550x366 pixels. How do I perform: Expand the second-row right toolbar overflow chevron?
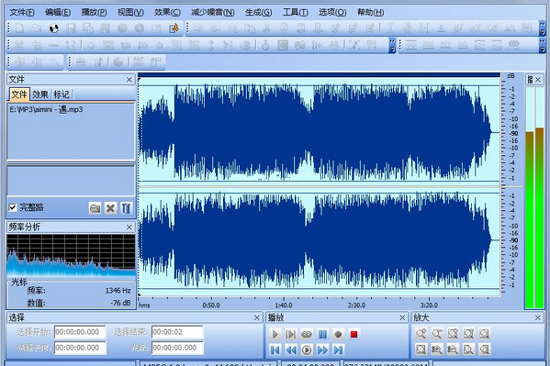click(x=543, y=45)
